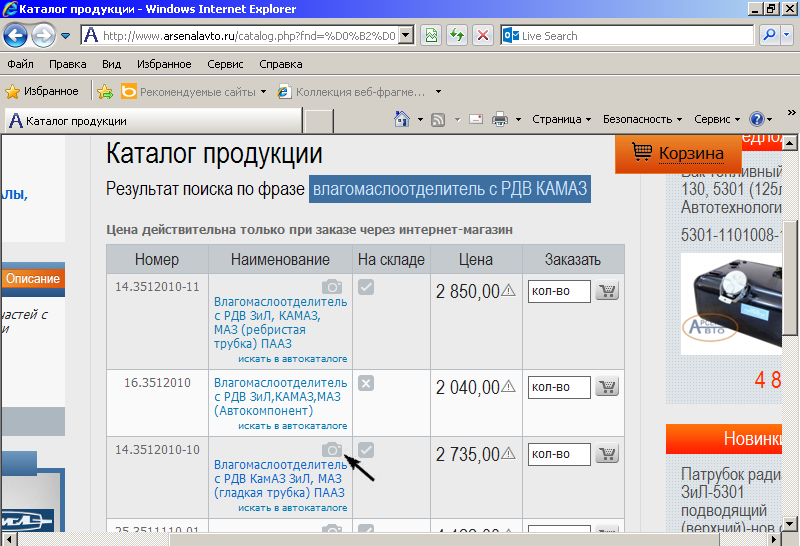Click out-of-stock X mark for item 16.3512010
Image resolution: width=800 pixels, height=546 pixels.
tap(366, 383)
